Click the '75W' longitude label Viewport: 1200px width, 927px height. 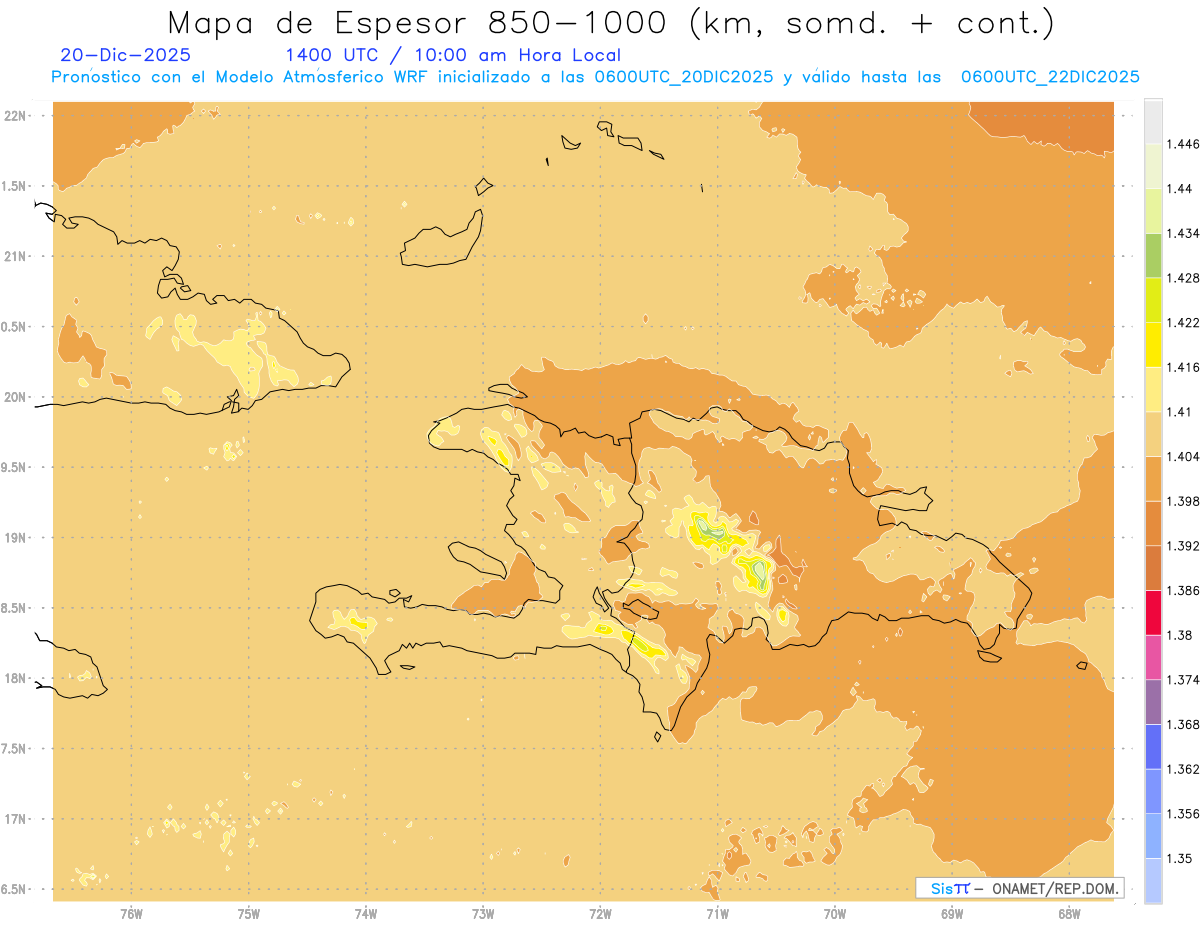click(x=248, y=915)
